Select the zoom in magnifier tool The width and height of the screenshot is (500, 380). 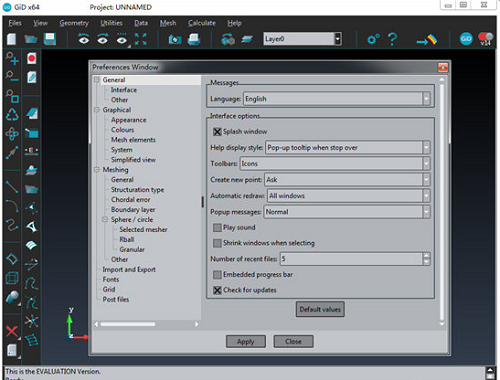(12, 58)
